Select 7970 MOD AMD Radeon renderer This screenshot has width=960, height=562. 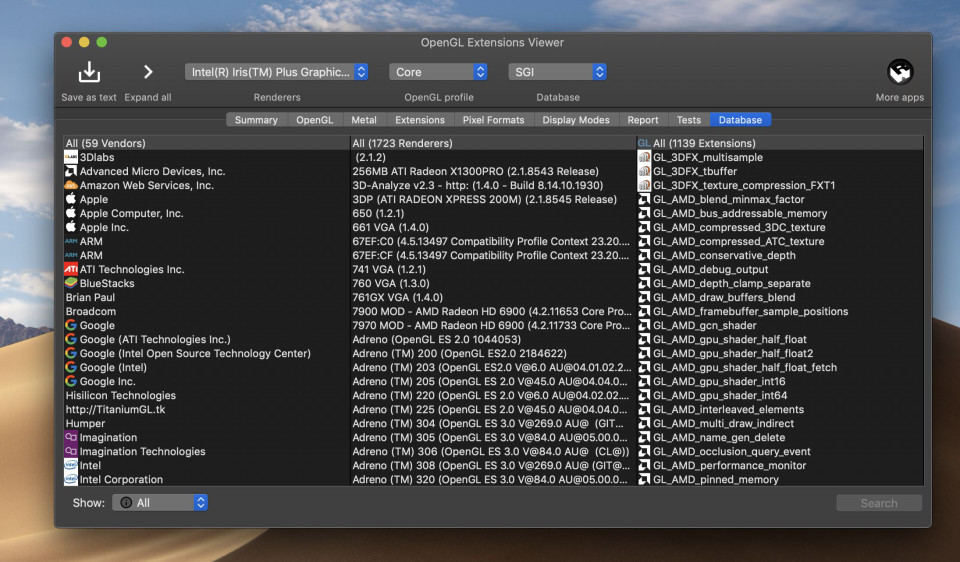tap(493, 326)
